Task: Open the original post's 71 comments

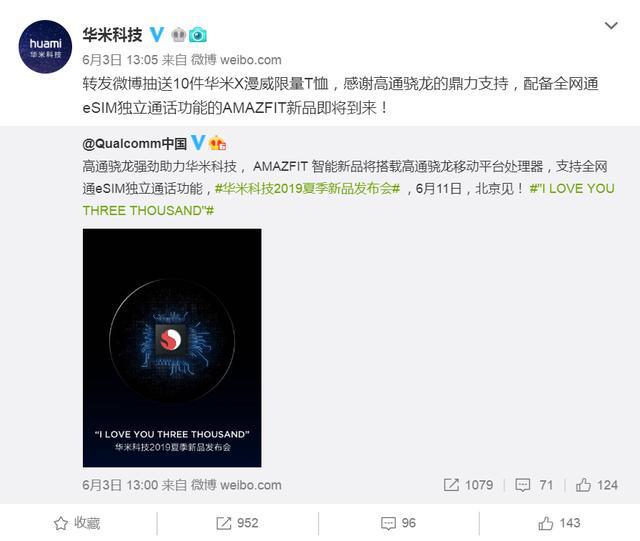Action: pos(534,485)
